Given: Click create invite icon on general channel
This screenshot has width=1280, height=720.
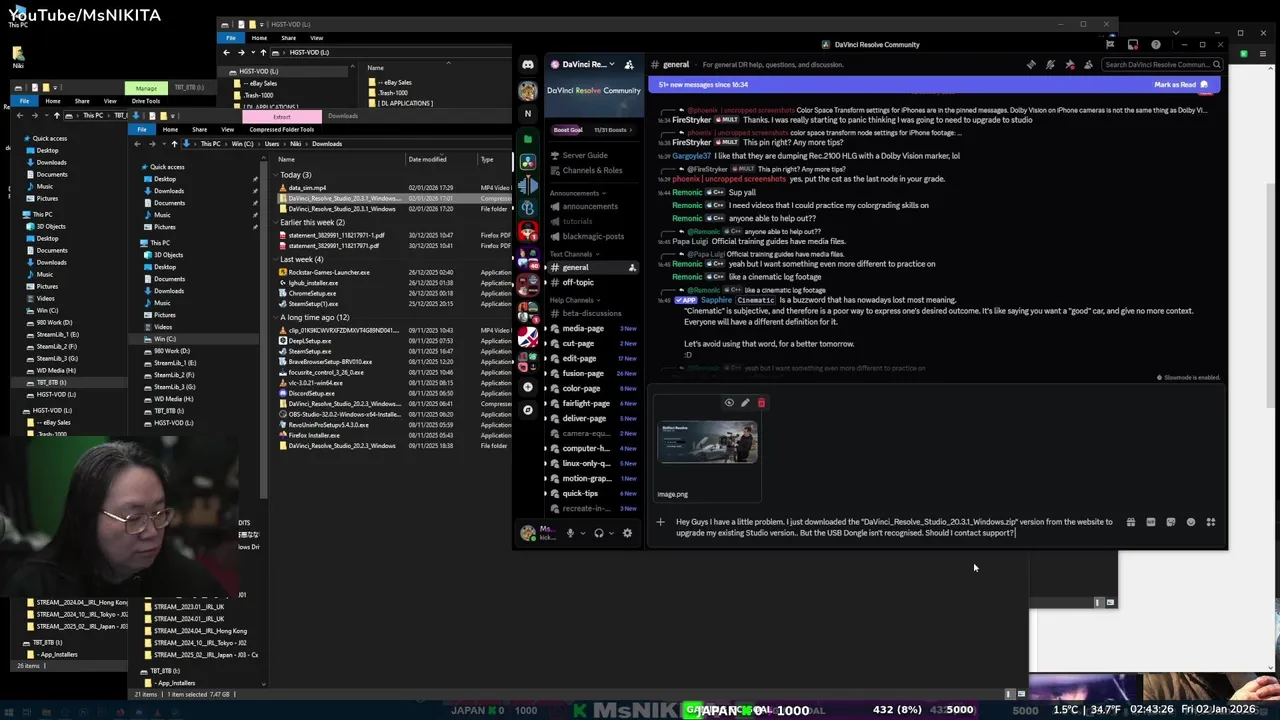Looking at the screenshot, I should [632, 268].
